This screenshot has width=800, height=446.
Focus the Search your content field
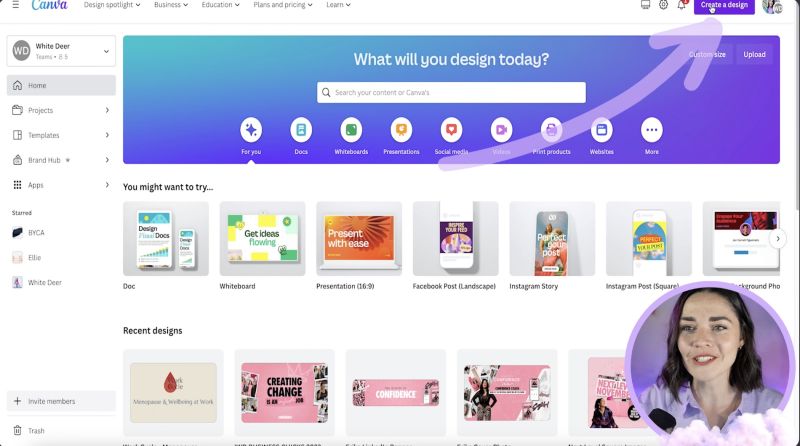coord(451,92)
